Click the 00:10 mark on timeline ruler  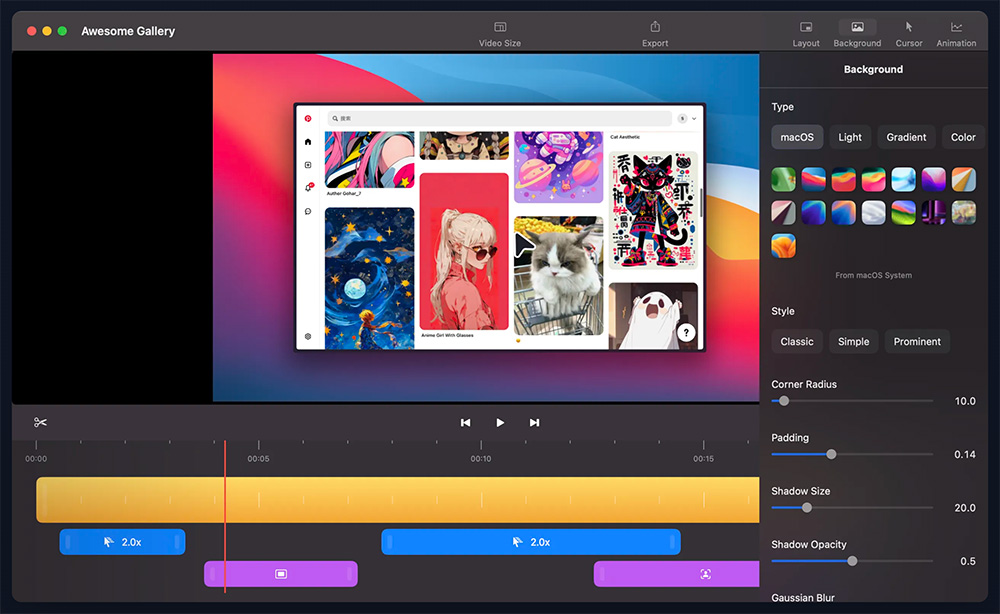tap(481, 458)
